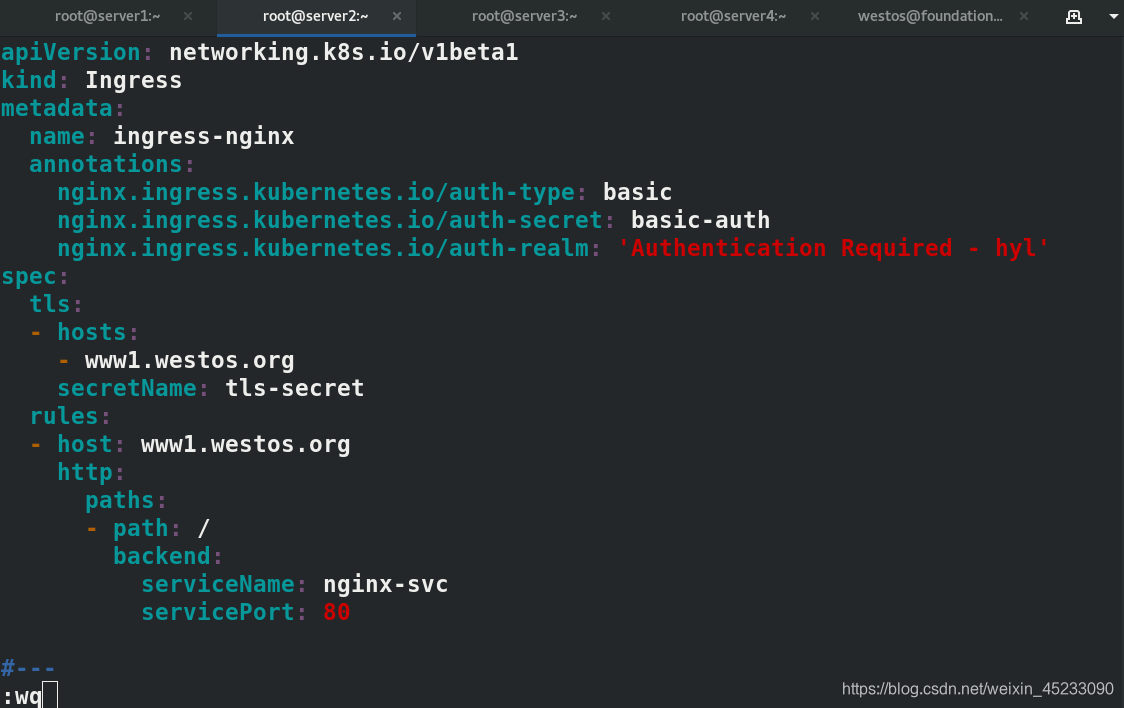The width and height of the screenshot is (1124, 708).
Task: Close the root@server4 tab
Action: pos(815,16)
